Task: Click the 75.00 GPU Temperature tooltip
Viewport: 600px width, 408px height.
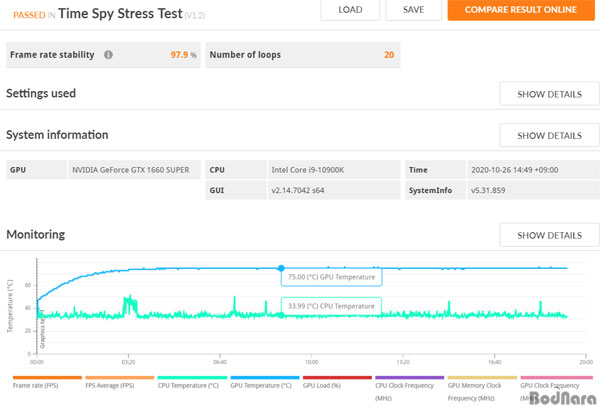Action: click(333, 279)
